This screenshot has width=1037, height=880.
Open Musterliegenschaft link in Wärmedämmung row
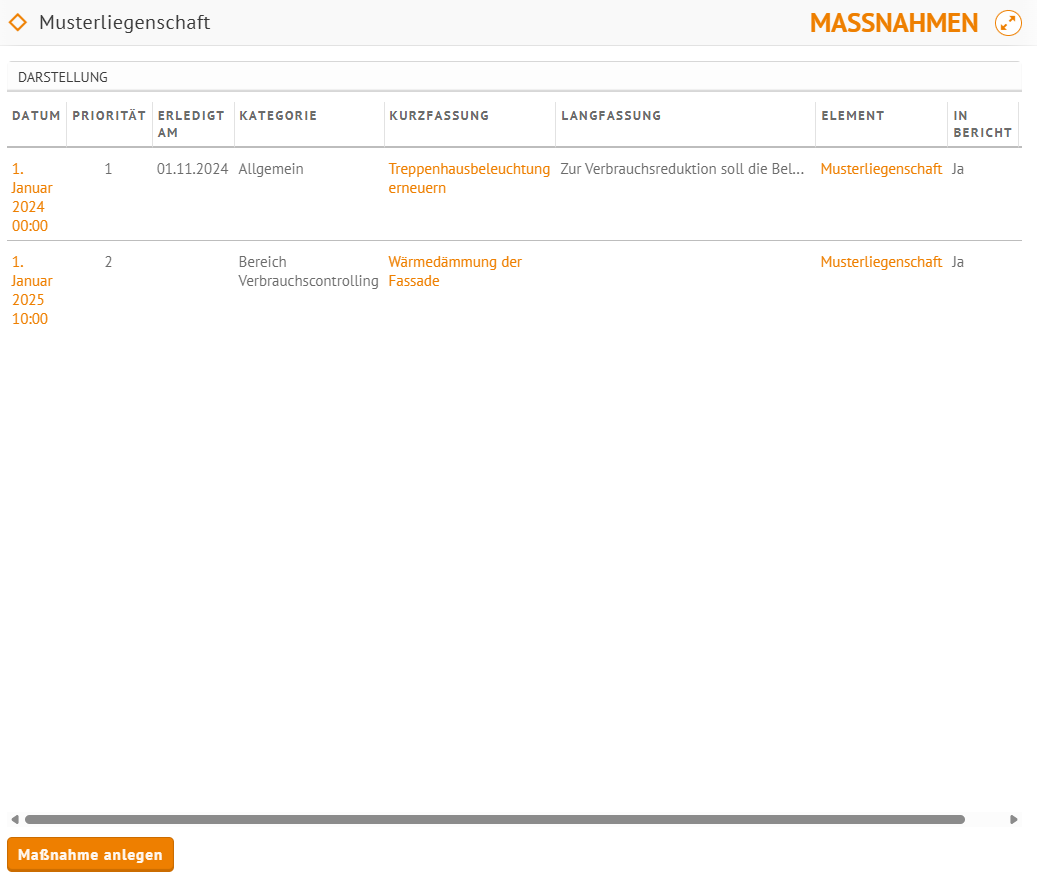(881, 262)
